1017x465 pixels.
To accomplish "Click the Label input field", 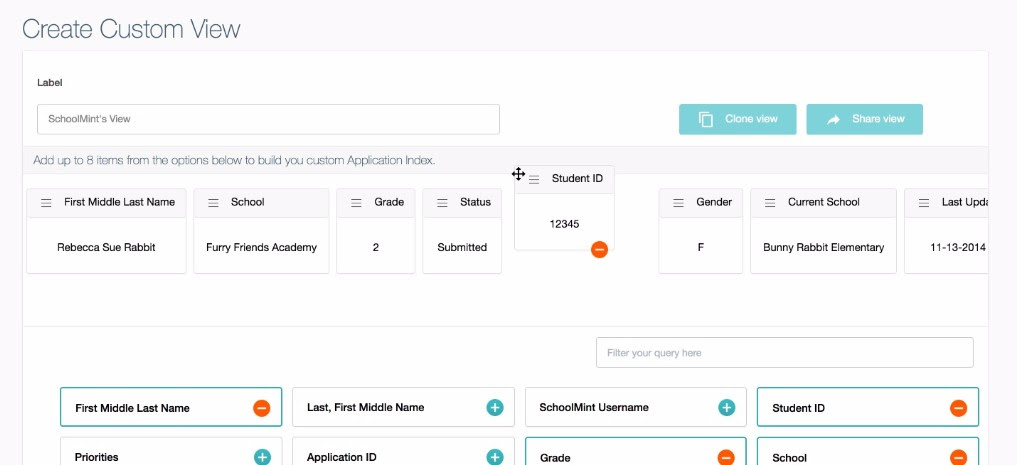I will coord(268,119).
